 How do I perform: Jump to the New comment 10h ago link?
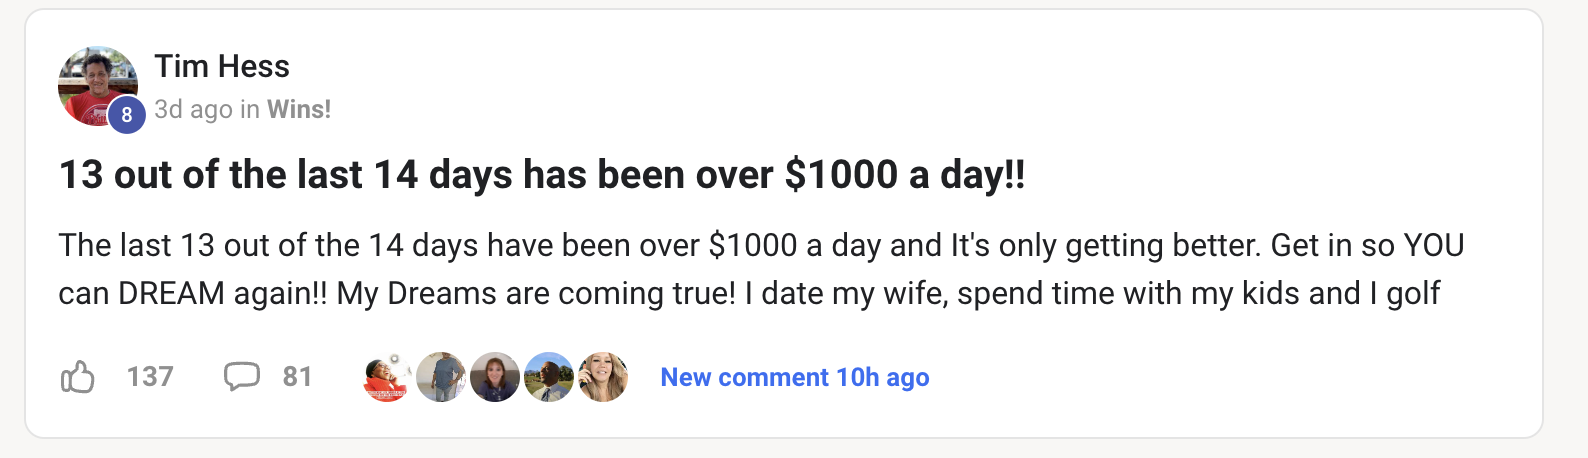(x=795, y=377)
